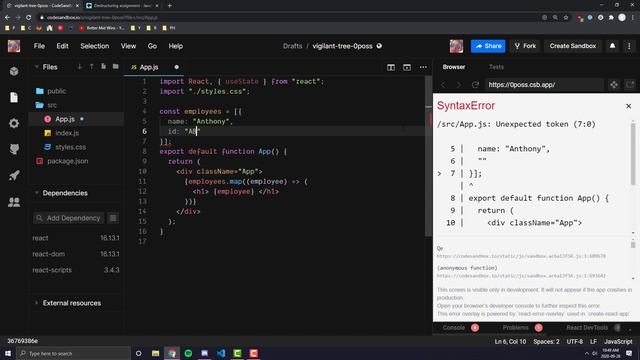Click the new folder icon in Files header
The height and width of the screenshot is (360, 640).
(116, 67)
